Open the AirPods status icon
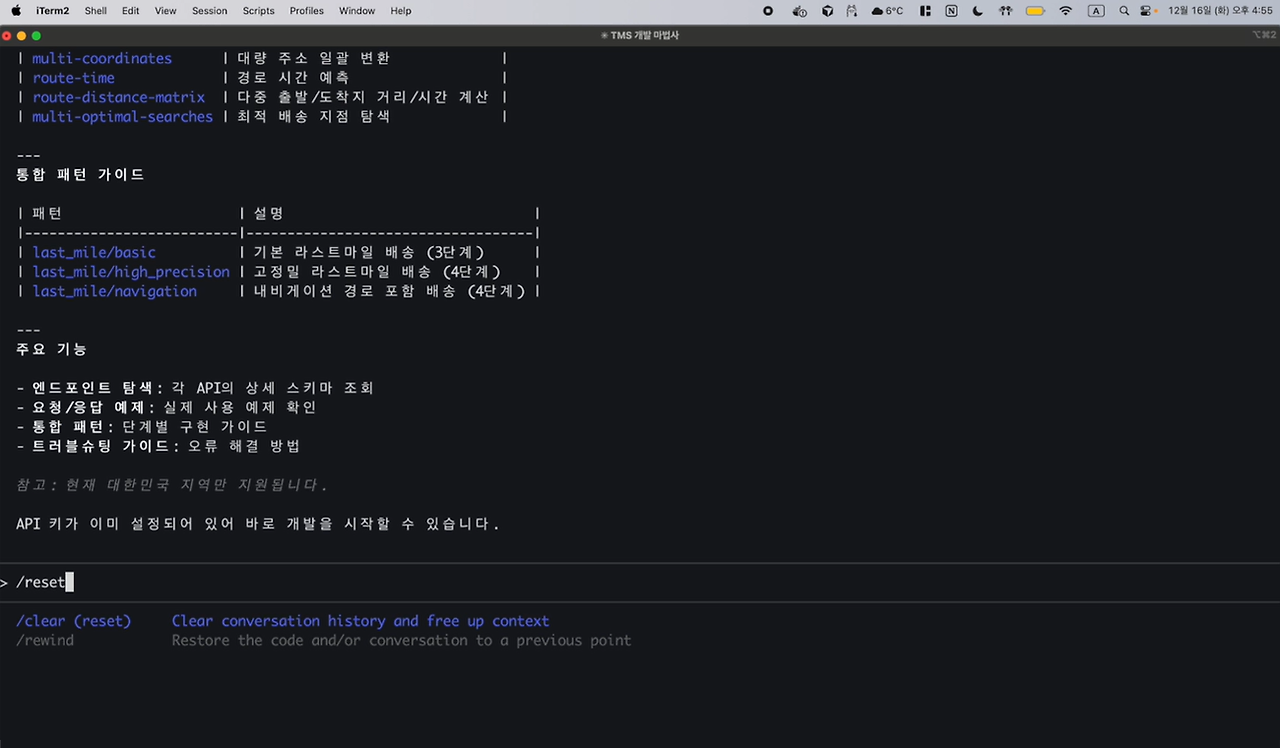 point(1006,11)
